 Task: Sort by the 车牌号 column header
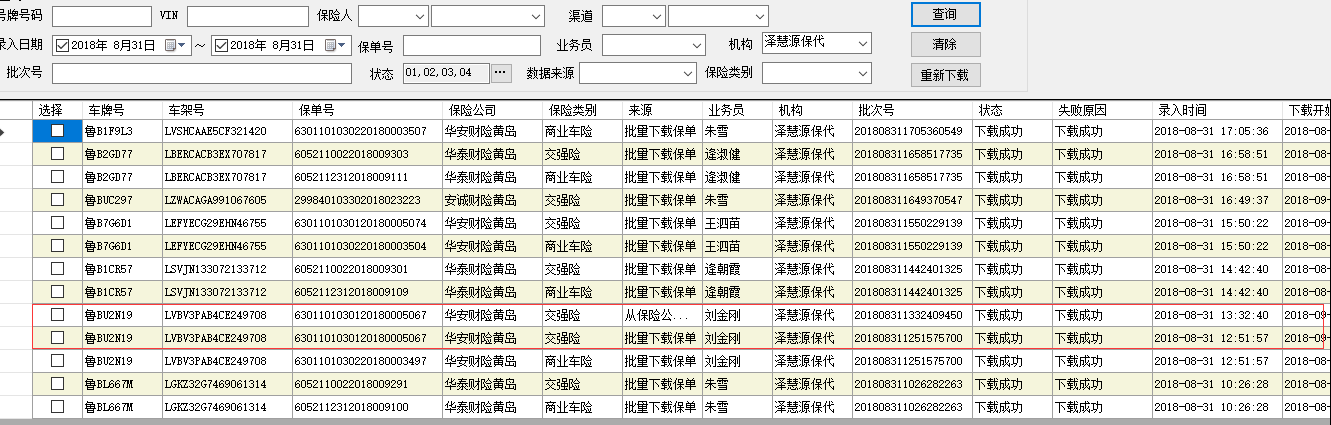click(x=122, y=110)
